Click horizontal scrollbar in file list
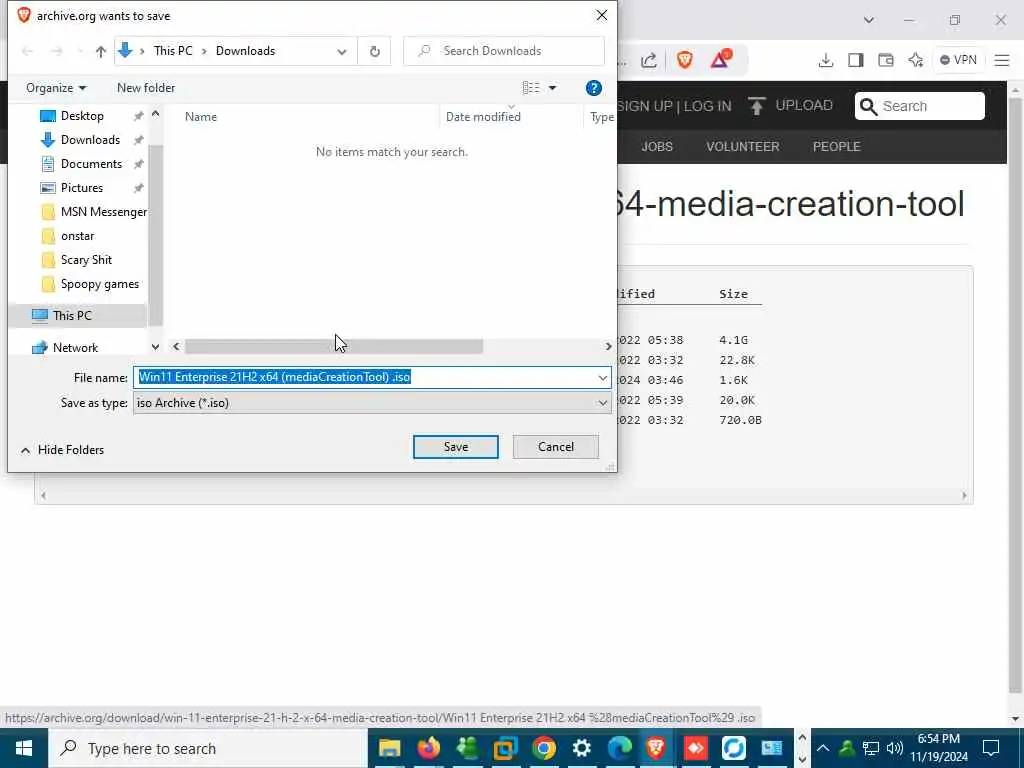Image resolution: width=1024 pixels, height=768 pixels. [x=334, y=346]
